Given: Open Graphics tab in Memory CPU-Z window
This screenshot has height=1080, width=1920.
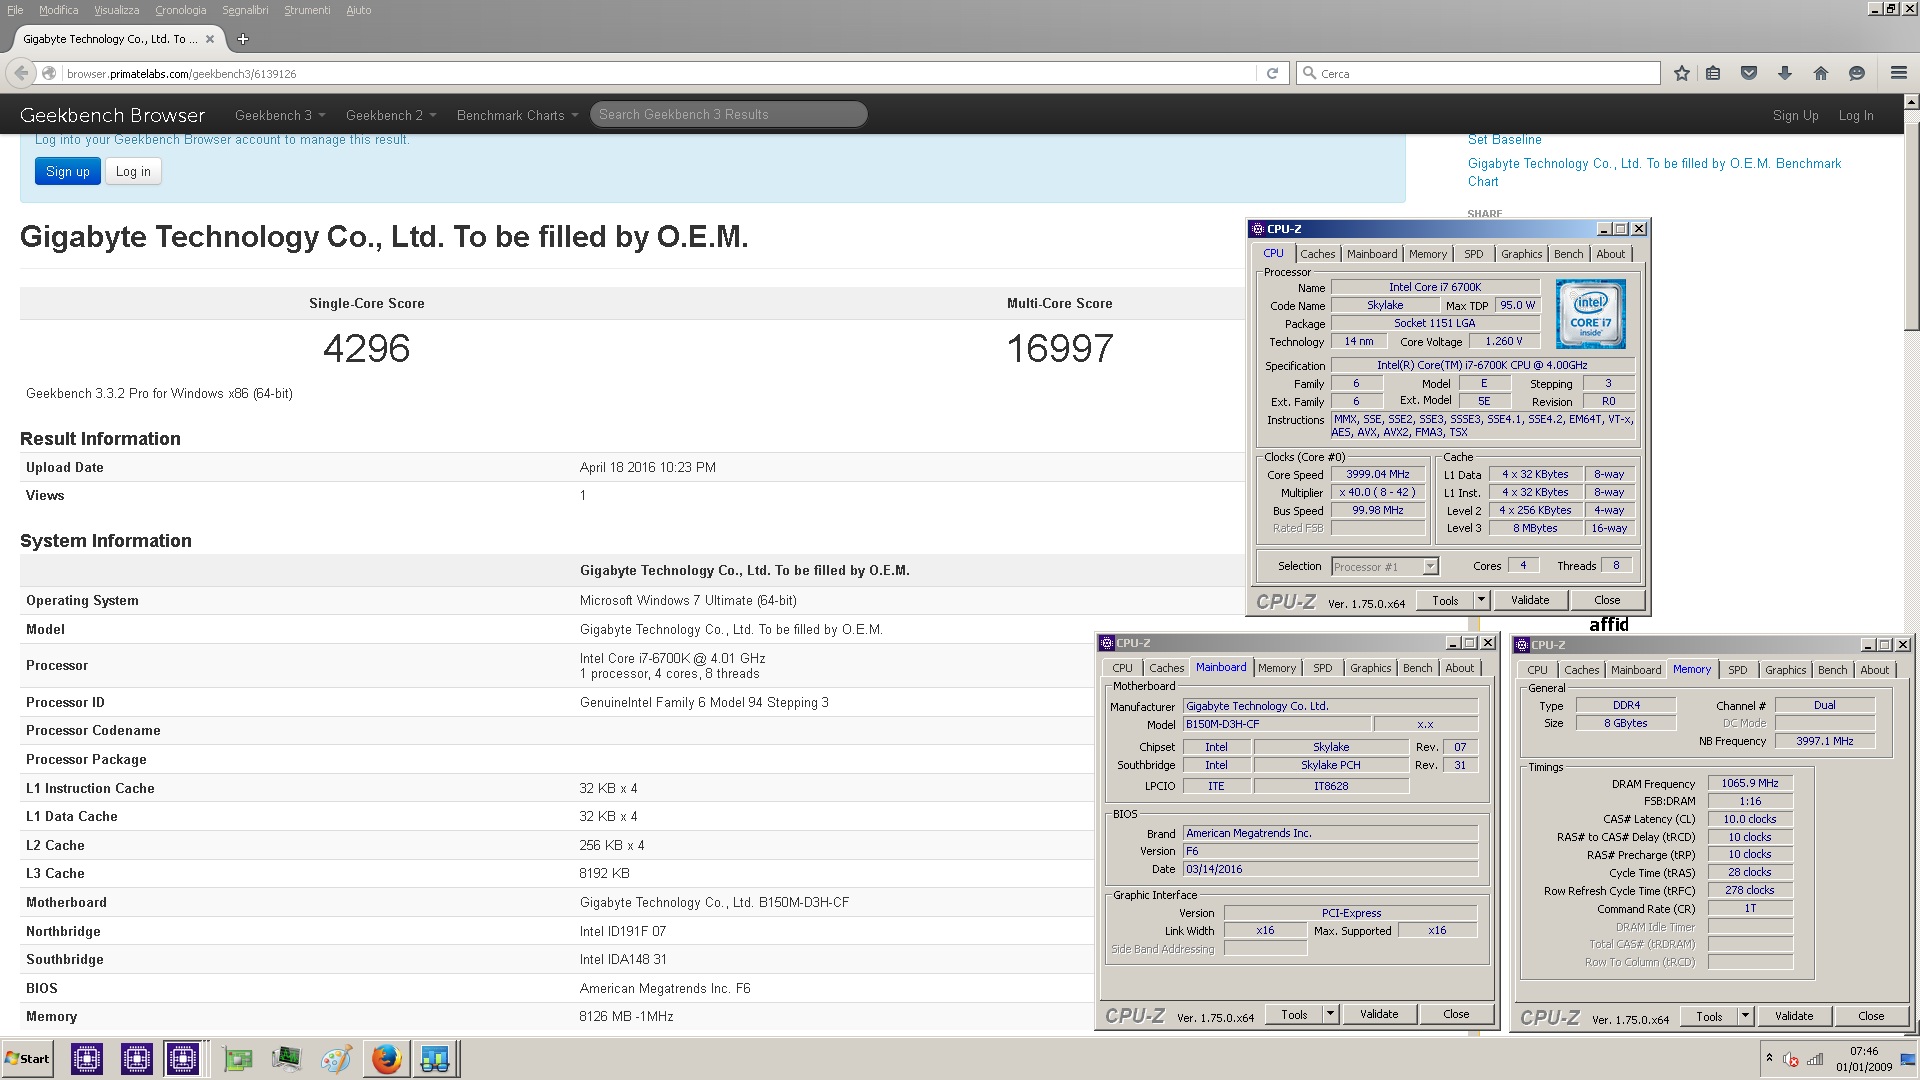Looking at the screenshot, I should tap(1785, 670).
